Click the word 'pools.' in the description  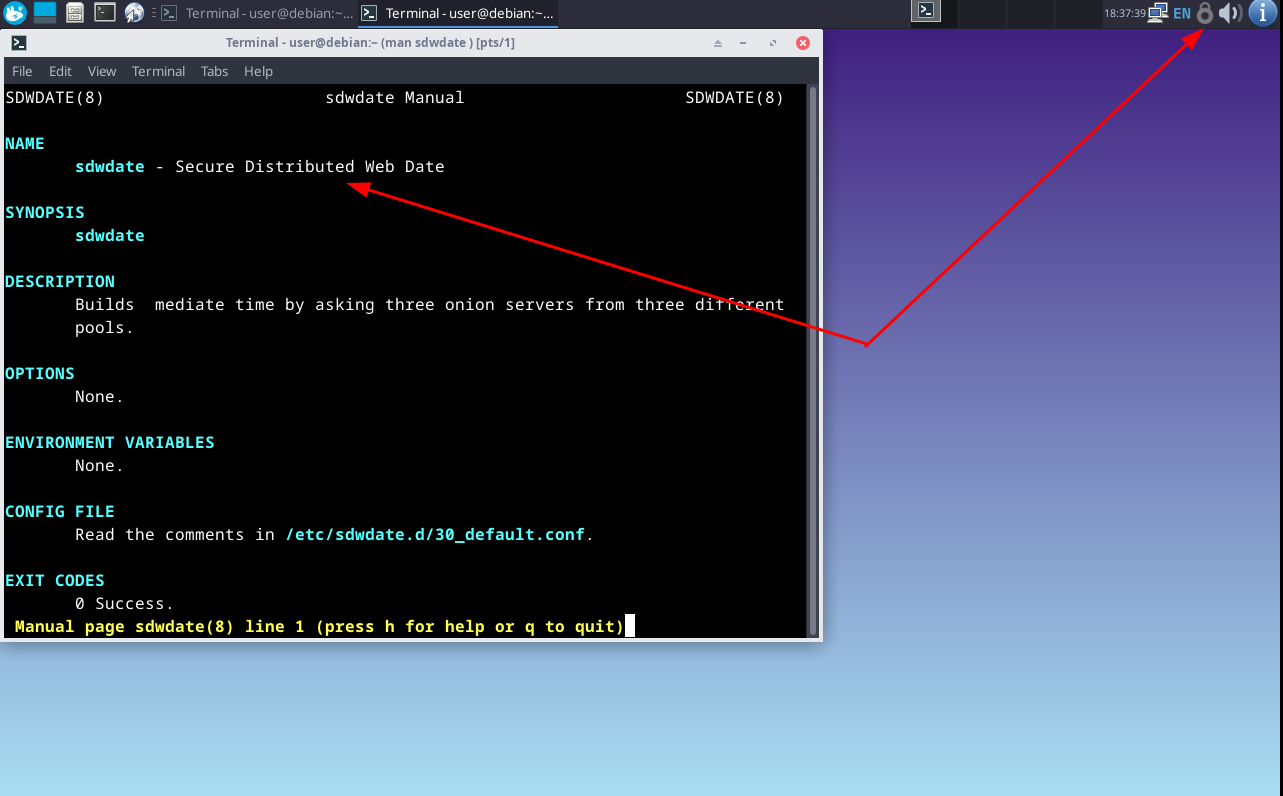click(104, 328)
